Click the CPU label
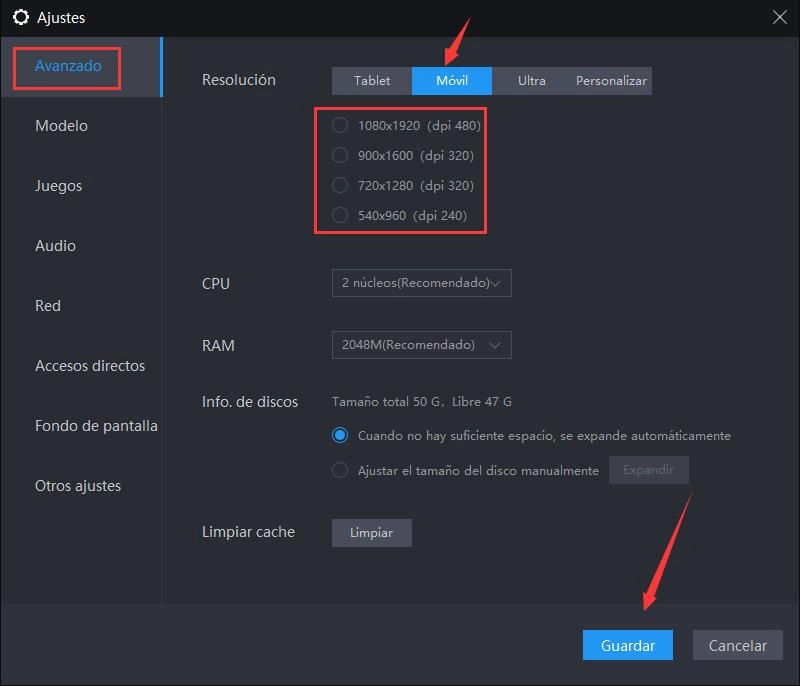 coord(216,284)
